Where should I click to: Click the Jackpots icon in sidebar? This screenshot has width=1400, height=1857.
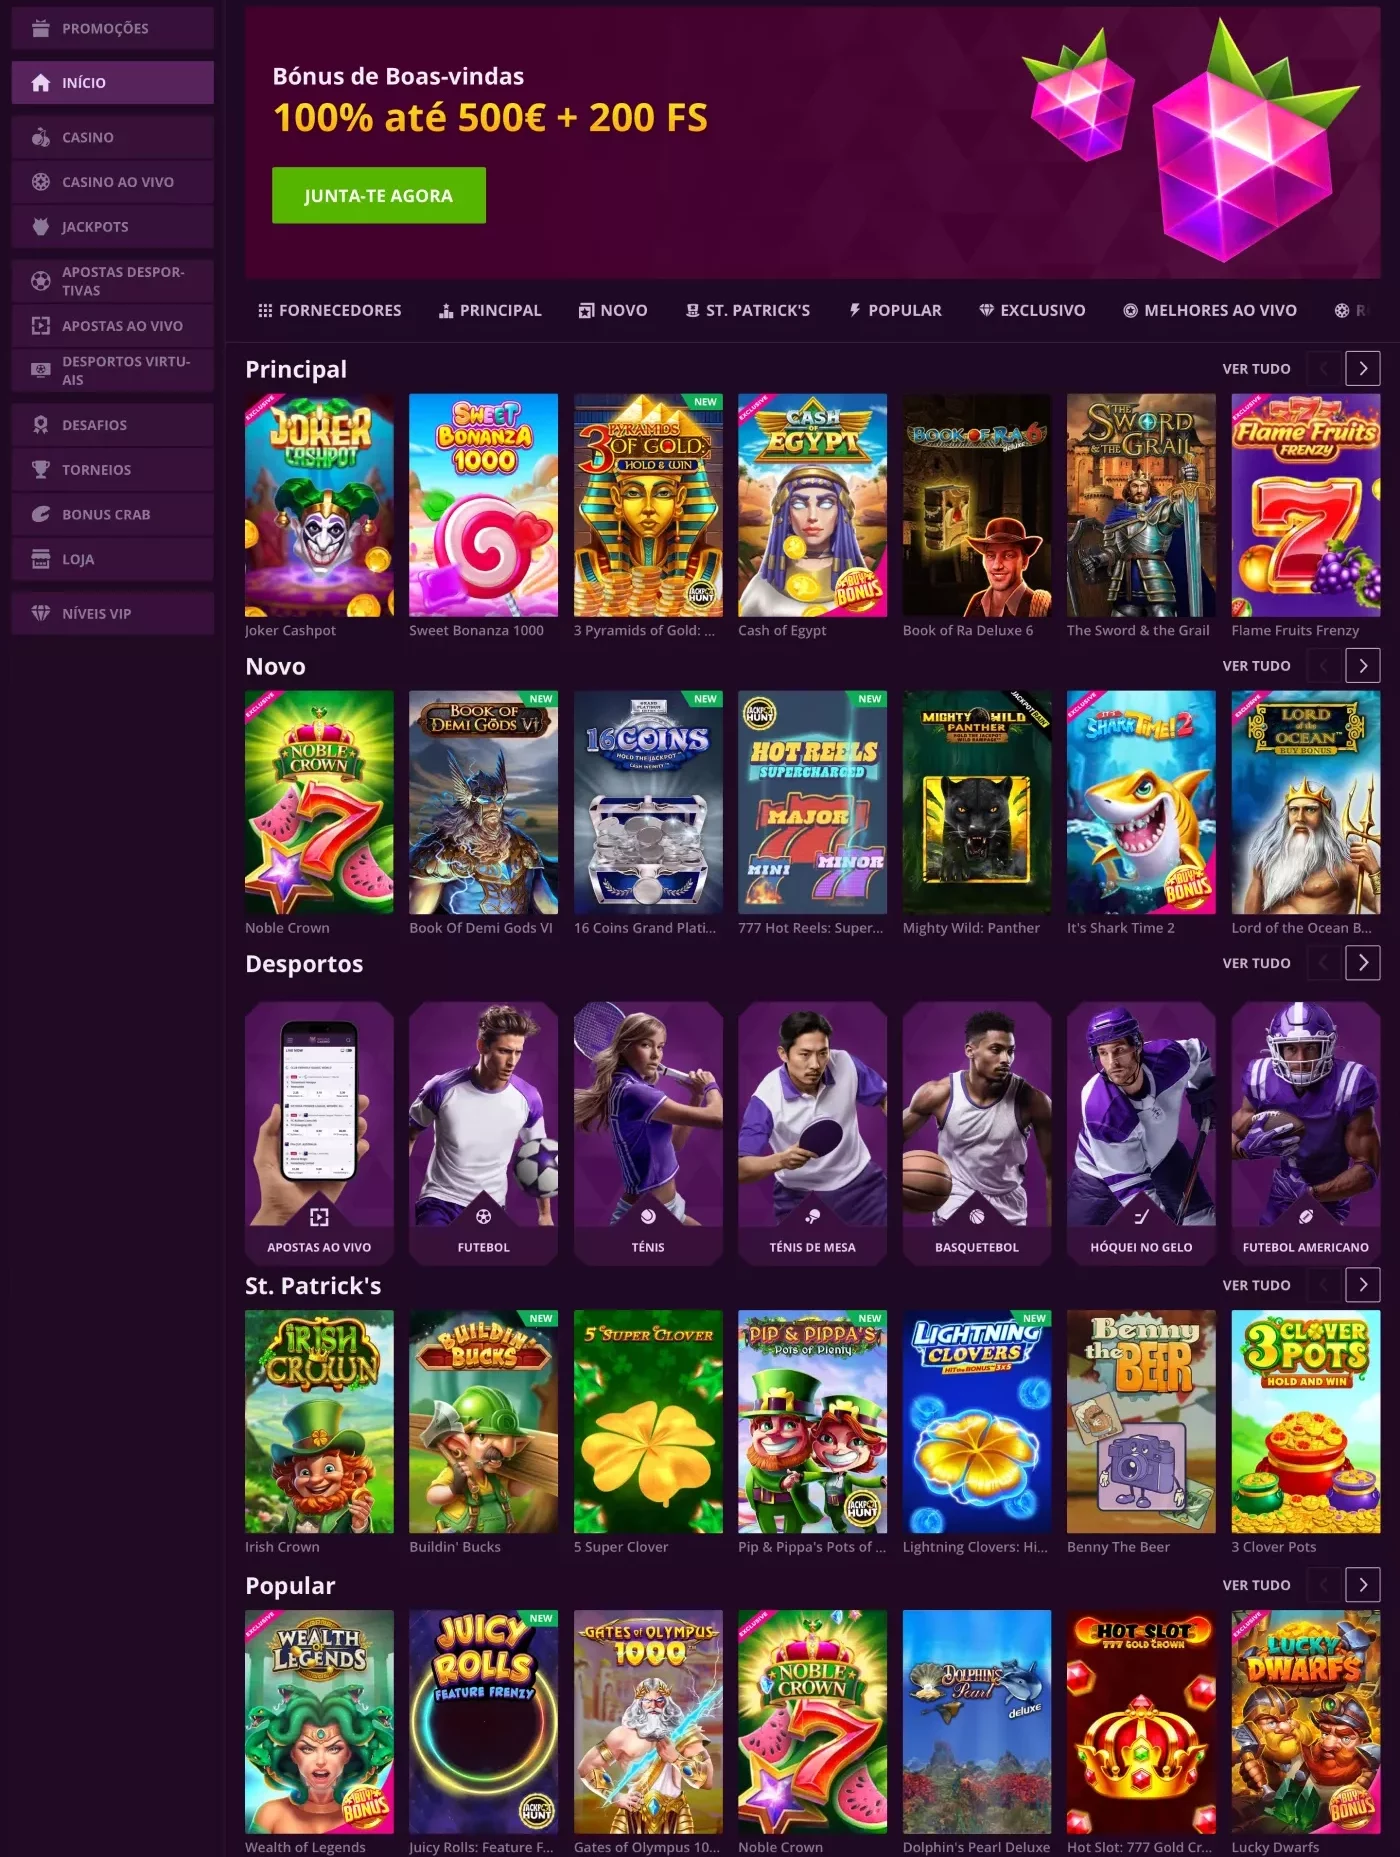click(40, 227)
